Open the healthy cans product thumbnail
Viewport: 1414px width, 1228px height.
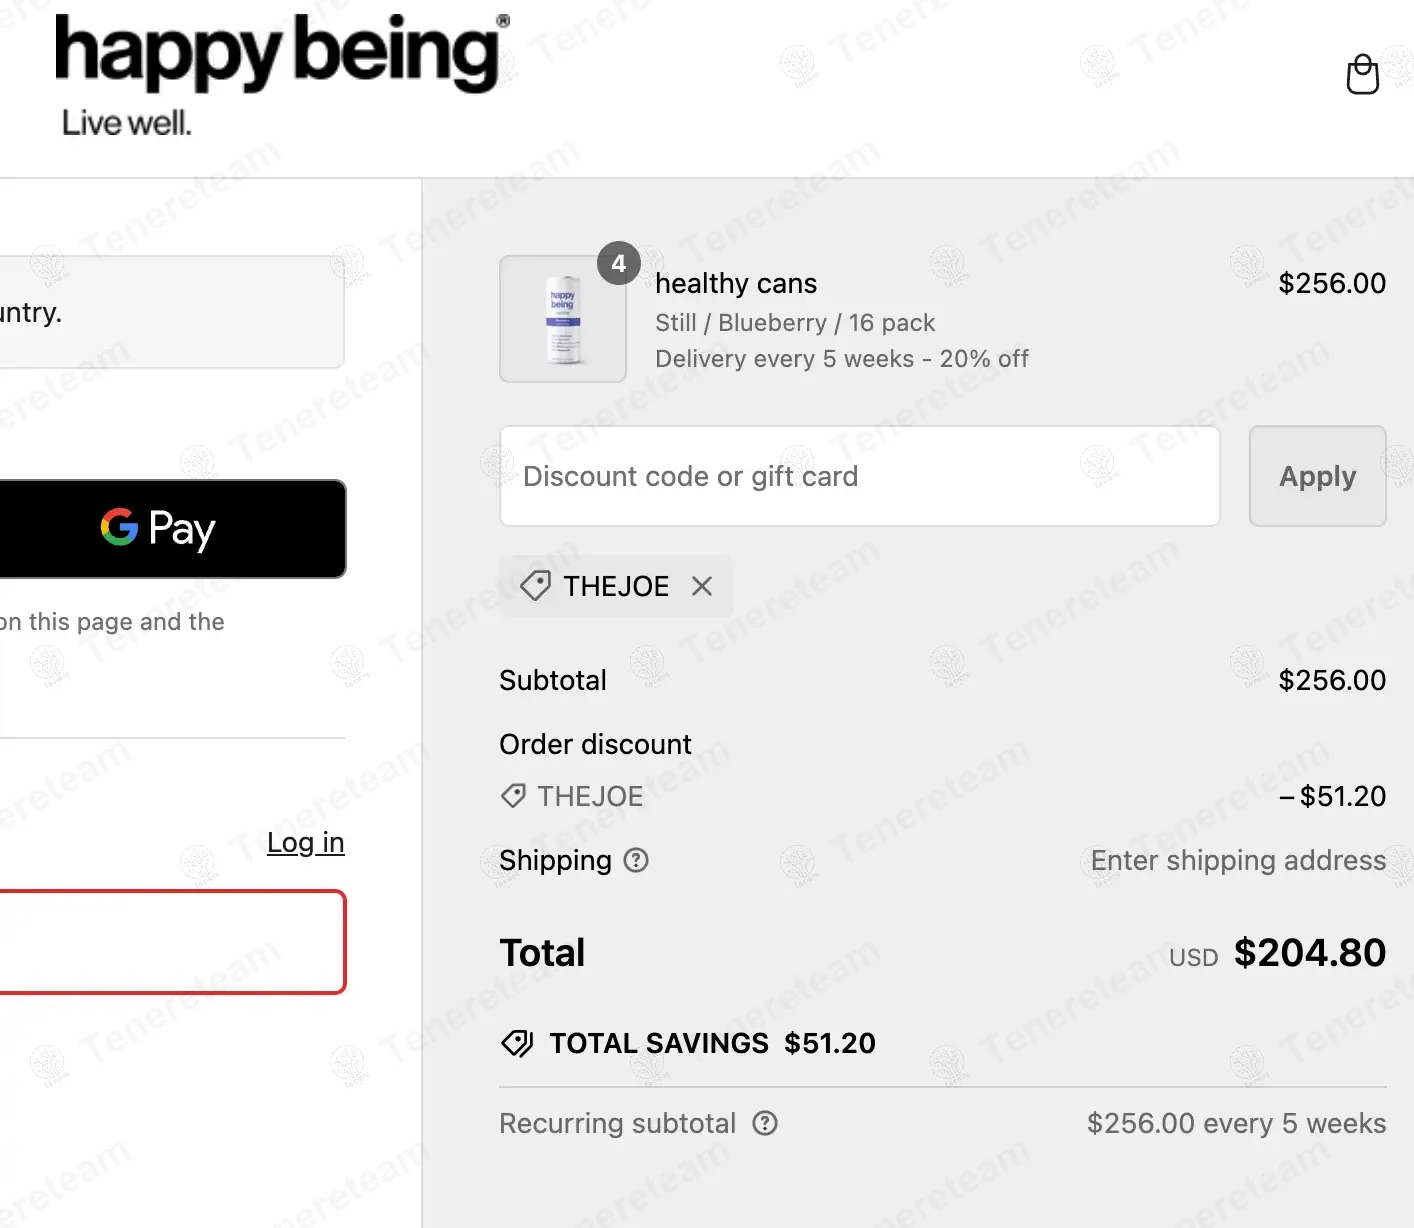(563, 319)
